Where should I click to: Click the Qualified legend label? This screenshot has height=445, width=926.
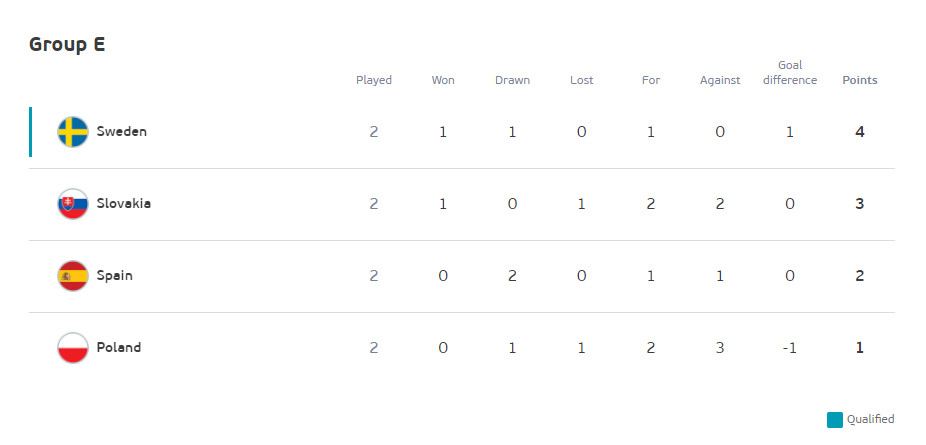click(870, 420)
